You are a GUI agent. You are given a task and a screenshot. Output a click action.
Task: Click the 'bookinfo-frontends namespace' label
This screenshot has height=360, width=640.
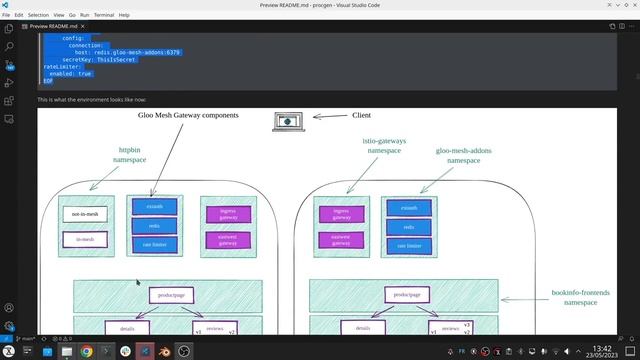pyautogui.click(x=580, y=298)
